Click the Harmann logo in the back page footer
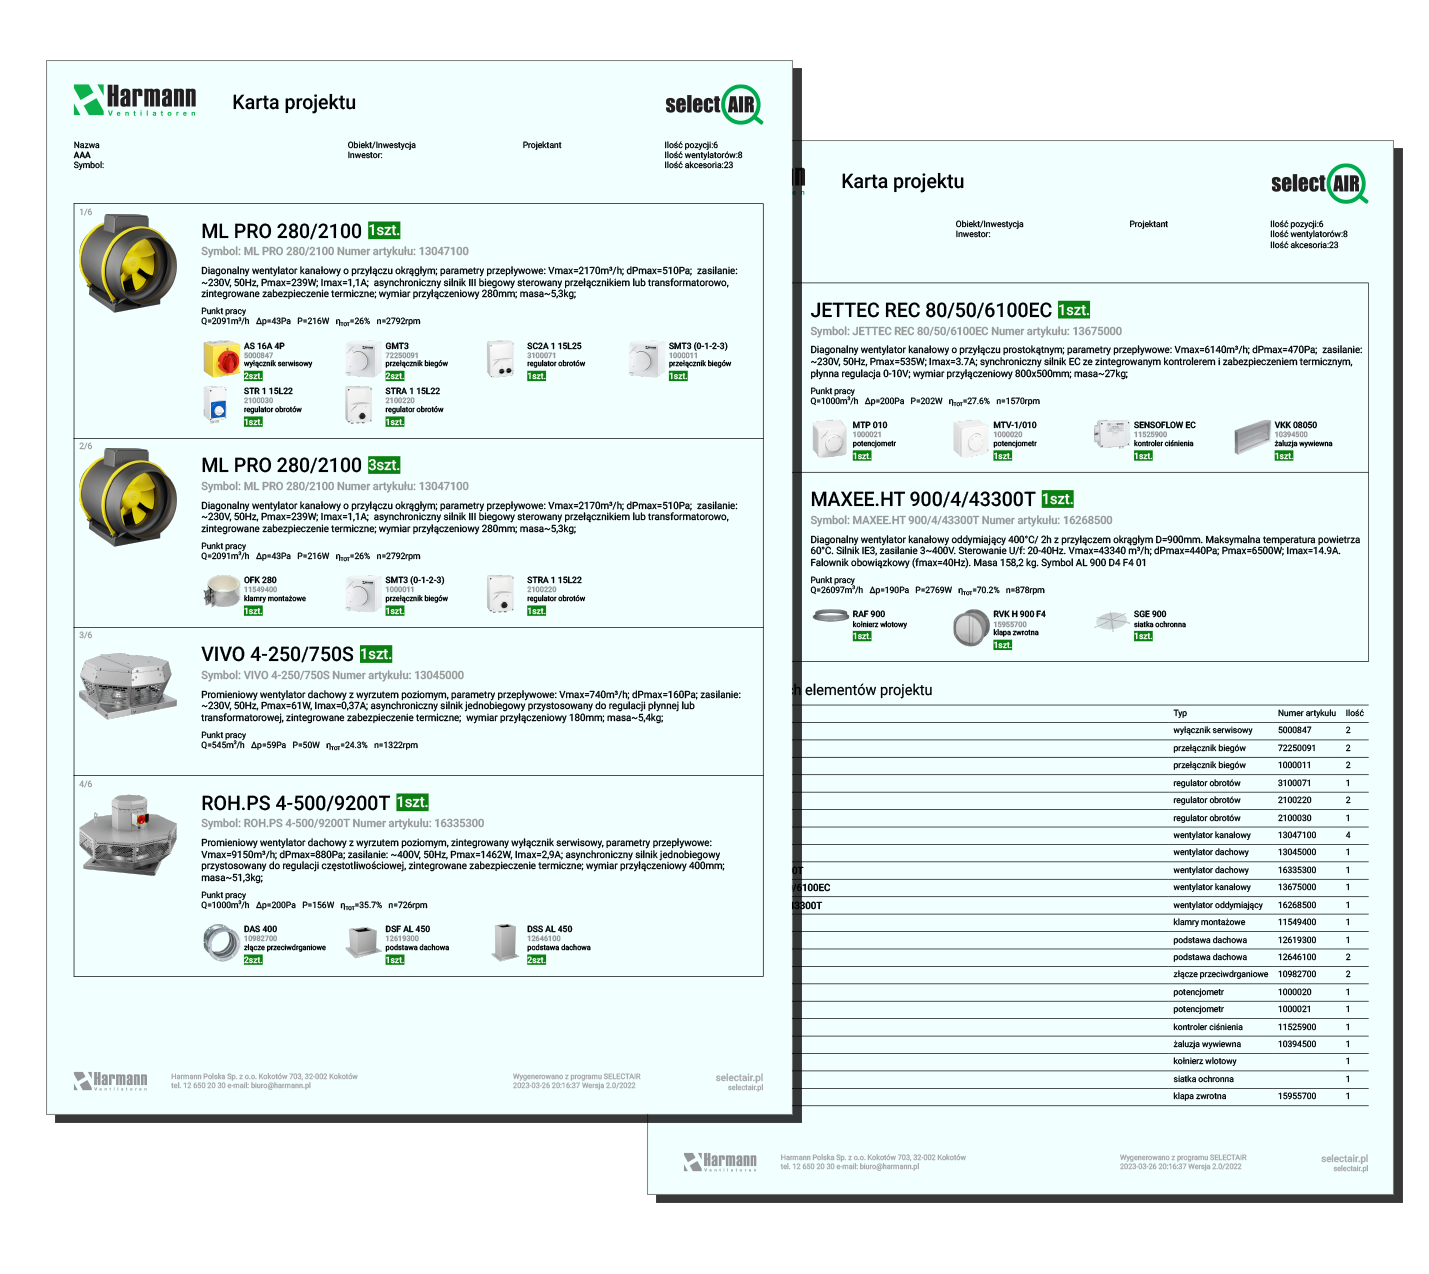The width and height of the screenshot is (1429, 1274). pos(720,1161)
